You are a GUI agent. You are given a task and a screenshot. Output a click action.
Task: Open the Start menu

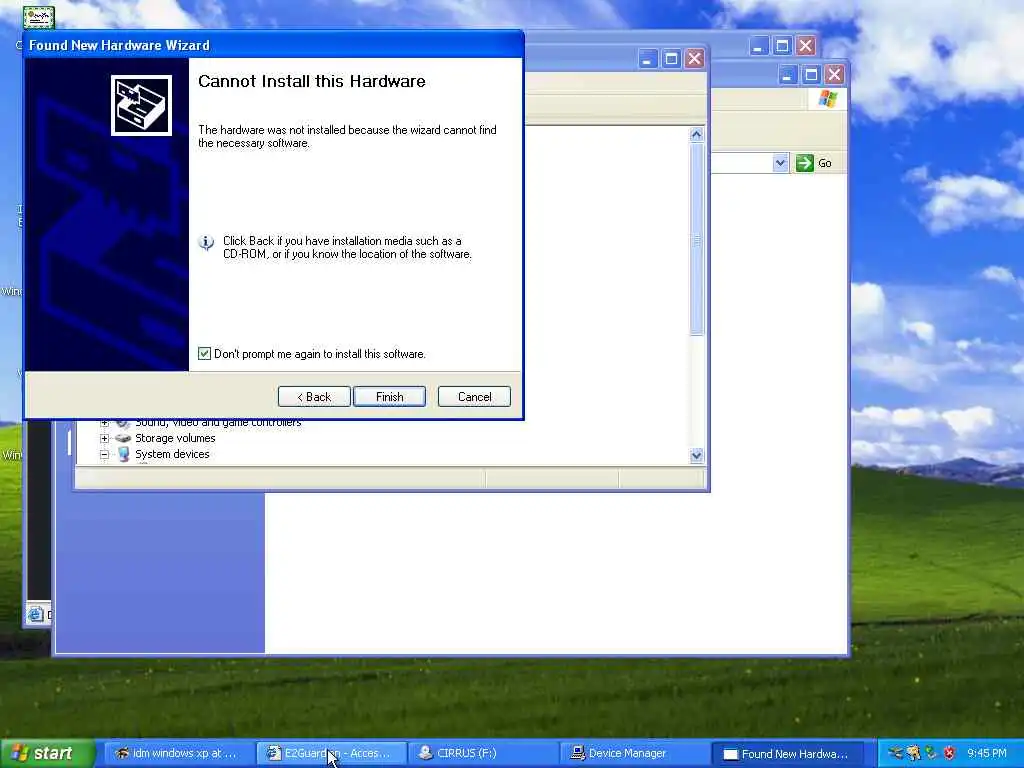point(47,754)
